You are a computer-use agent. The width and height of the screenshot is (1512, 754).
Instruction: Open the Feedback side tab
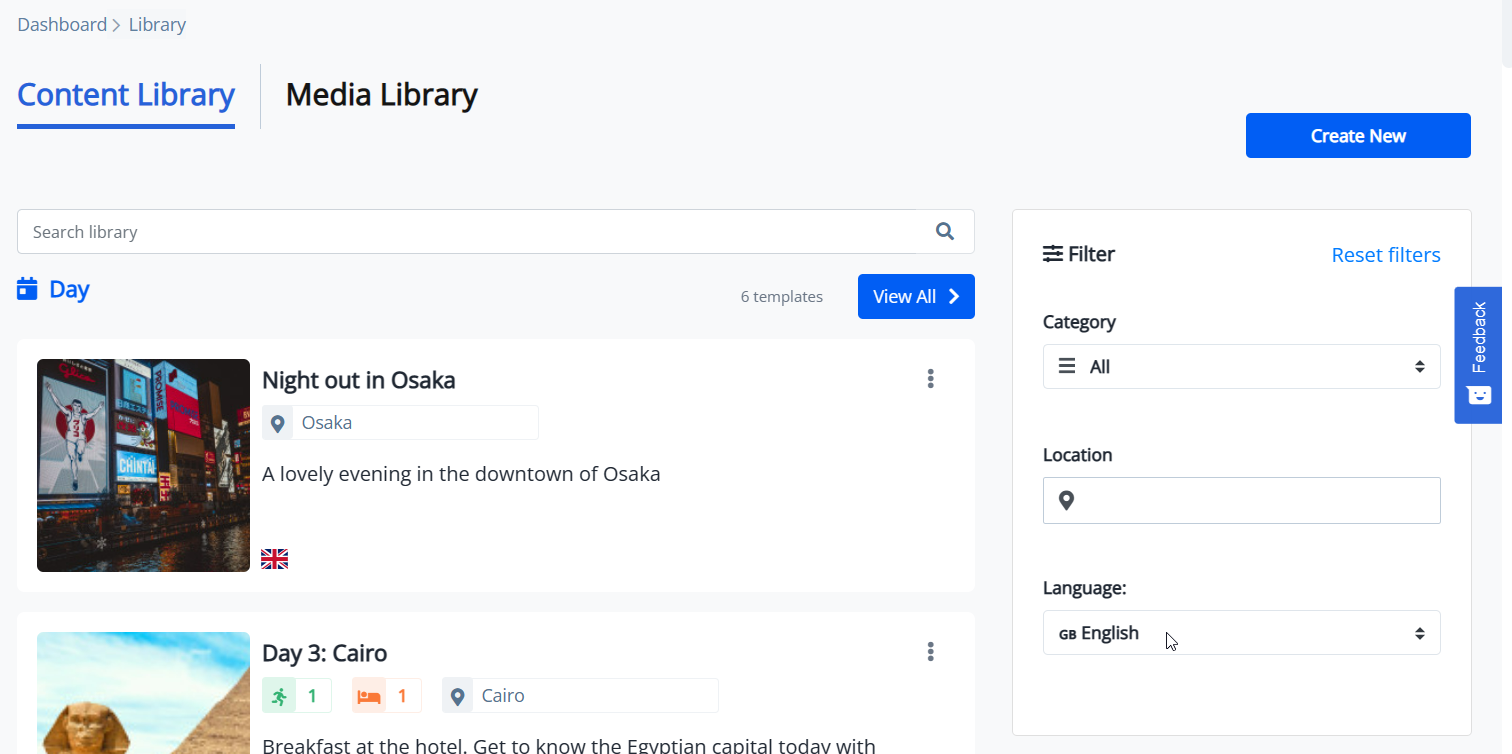(1478, 355)
